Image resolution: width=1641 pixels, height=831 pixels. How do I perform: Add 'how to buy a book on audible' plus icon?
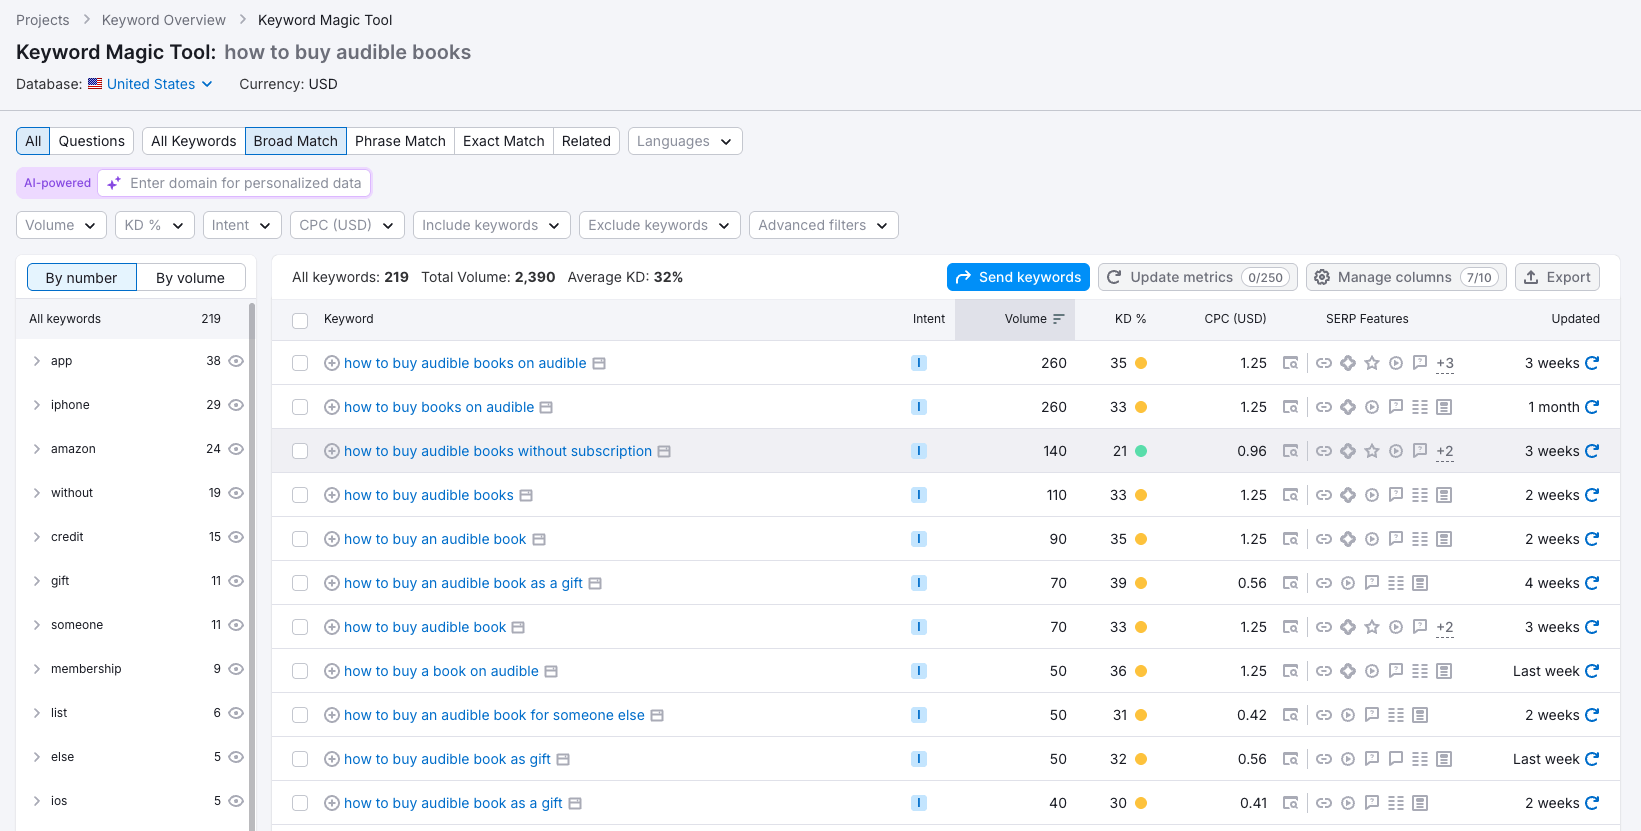click(332, 671)
